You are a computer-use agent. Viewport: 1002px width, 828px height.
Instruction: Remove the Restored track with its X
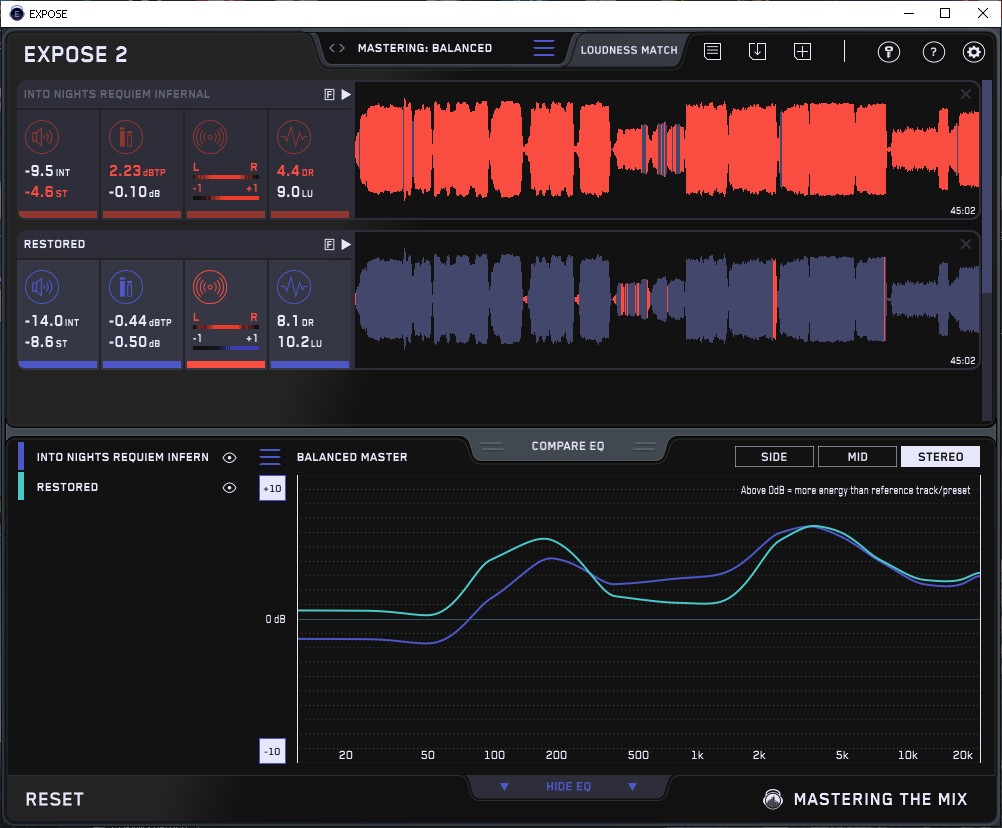966,244
